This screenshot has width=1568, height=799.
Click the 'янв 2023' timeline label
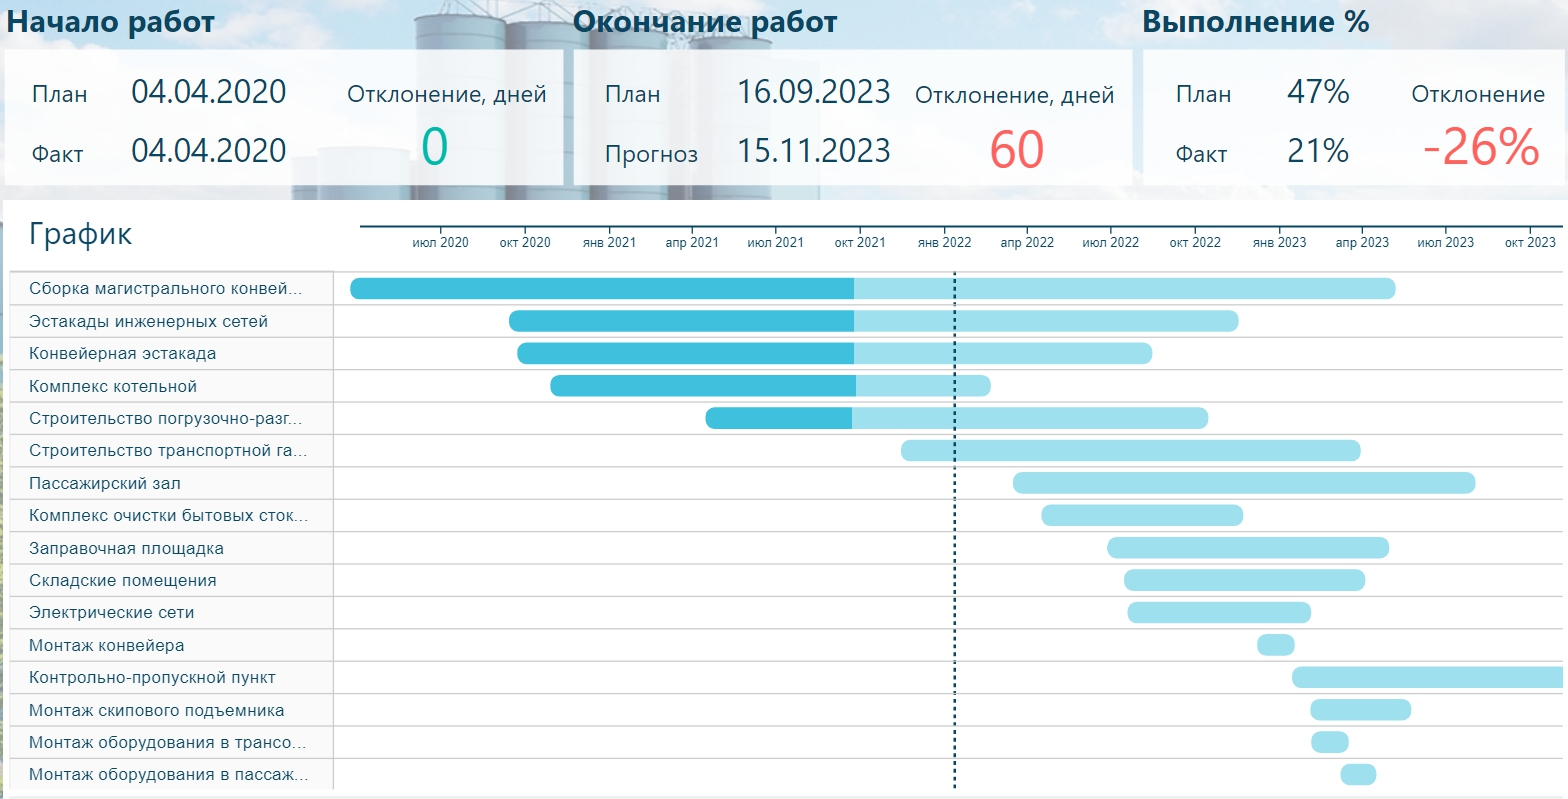[1279, 243]
